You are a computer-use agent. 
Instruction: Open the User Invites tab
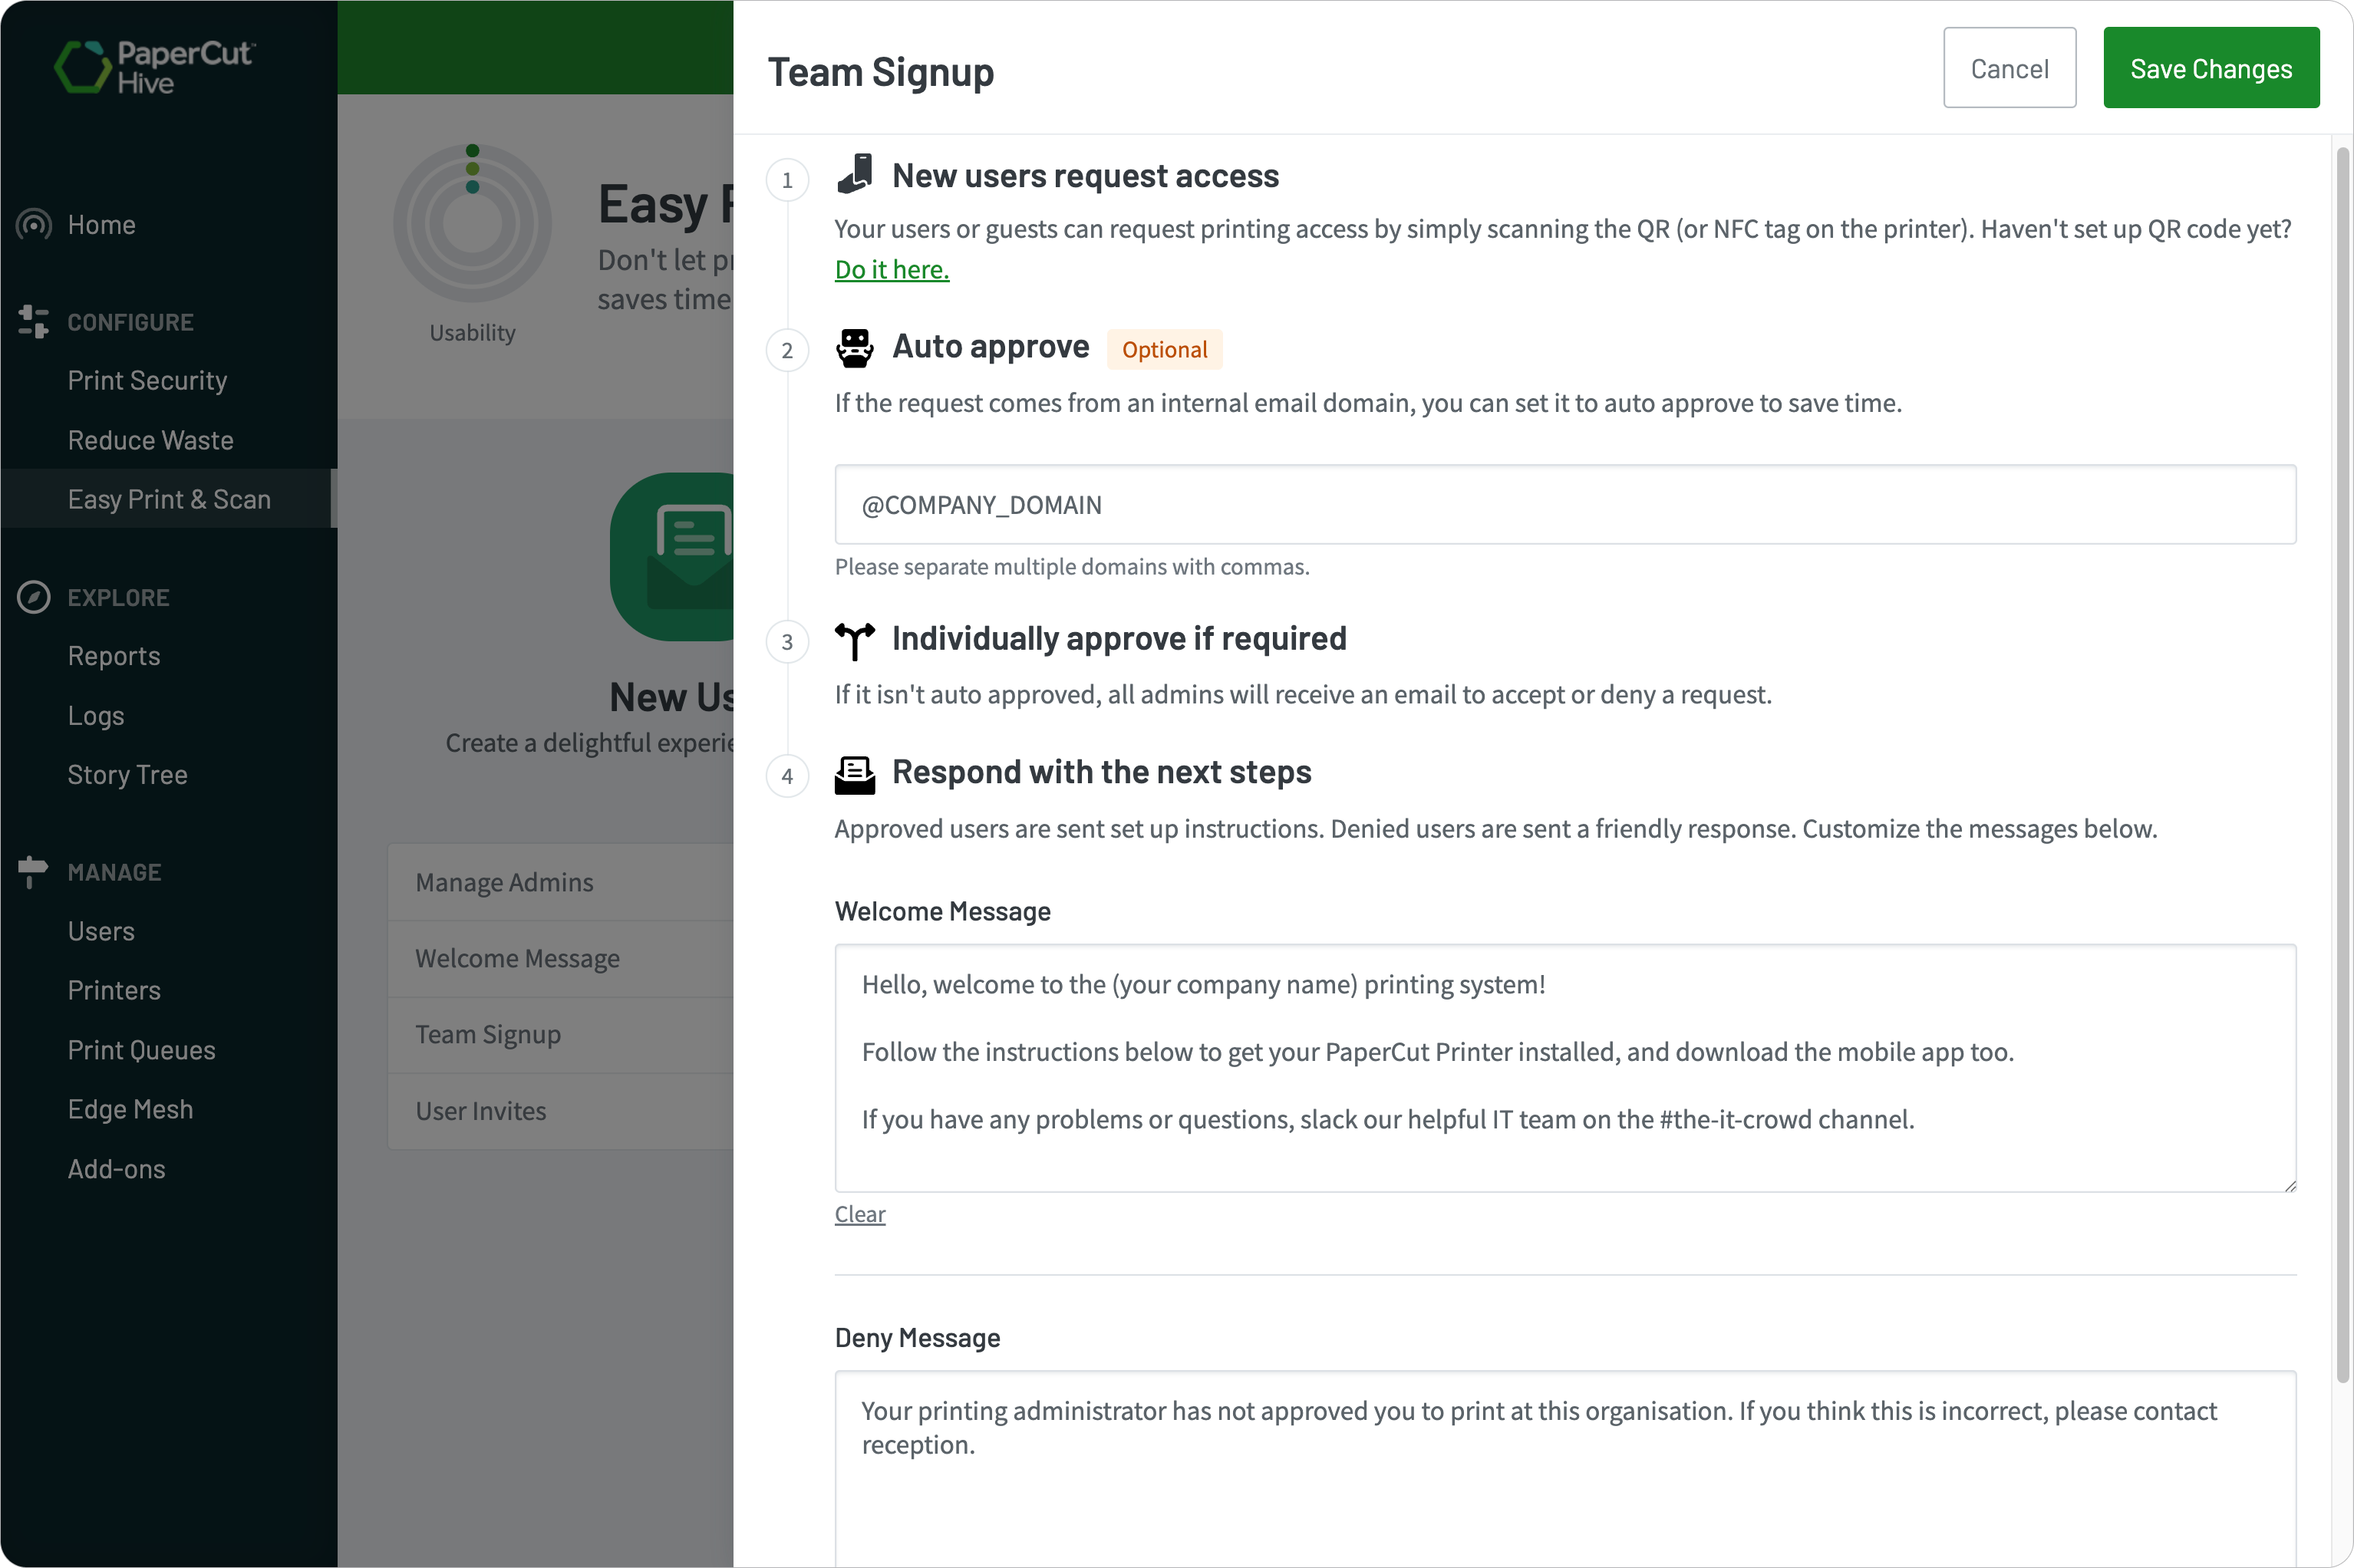pos(480,1110)
